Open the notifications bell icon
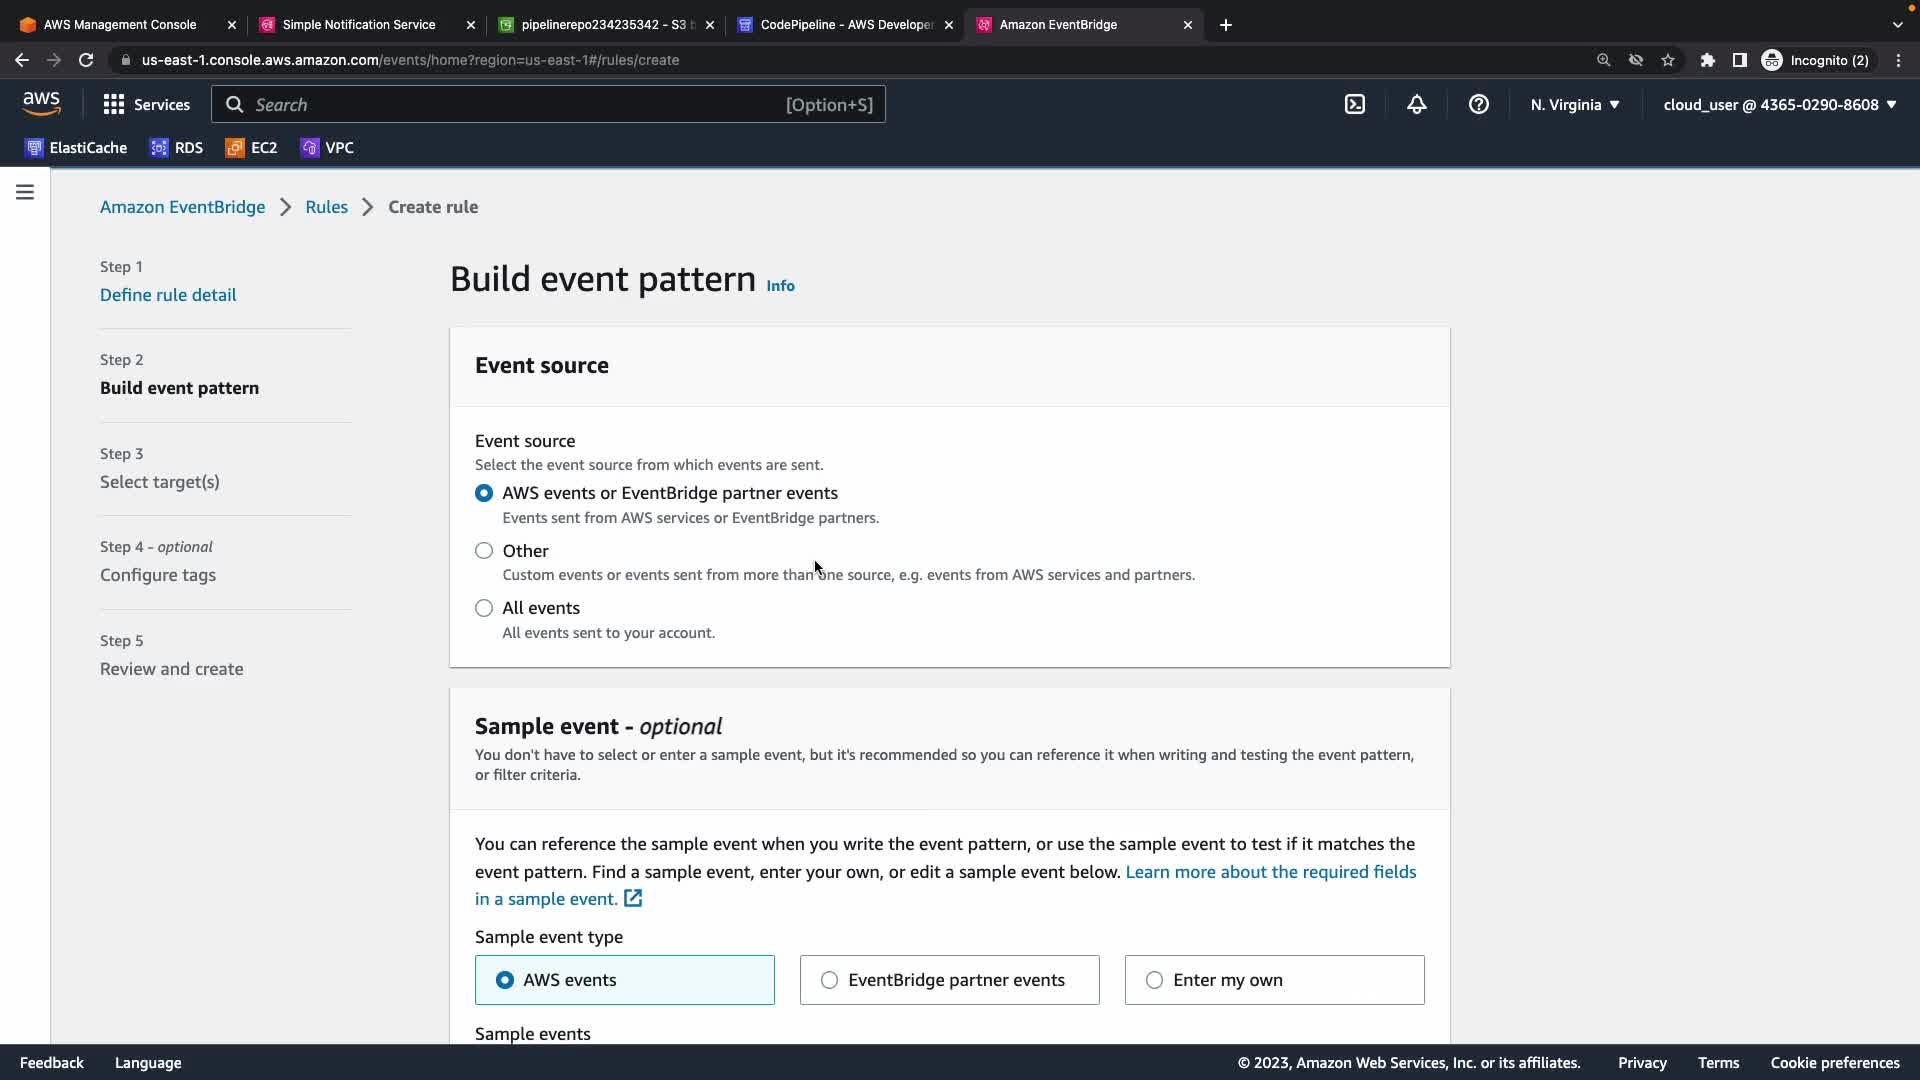Screen dimensions: 1920x1080 (x=1416, y=104)
